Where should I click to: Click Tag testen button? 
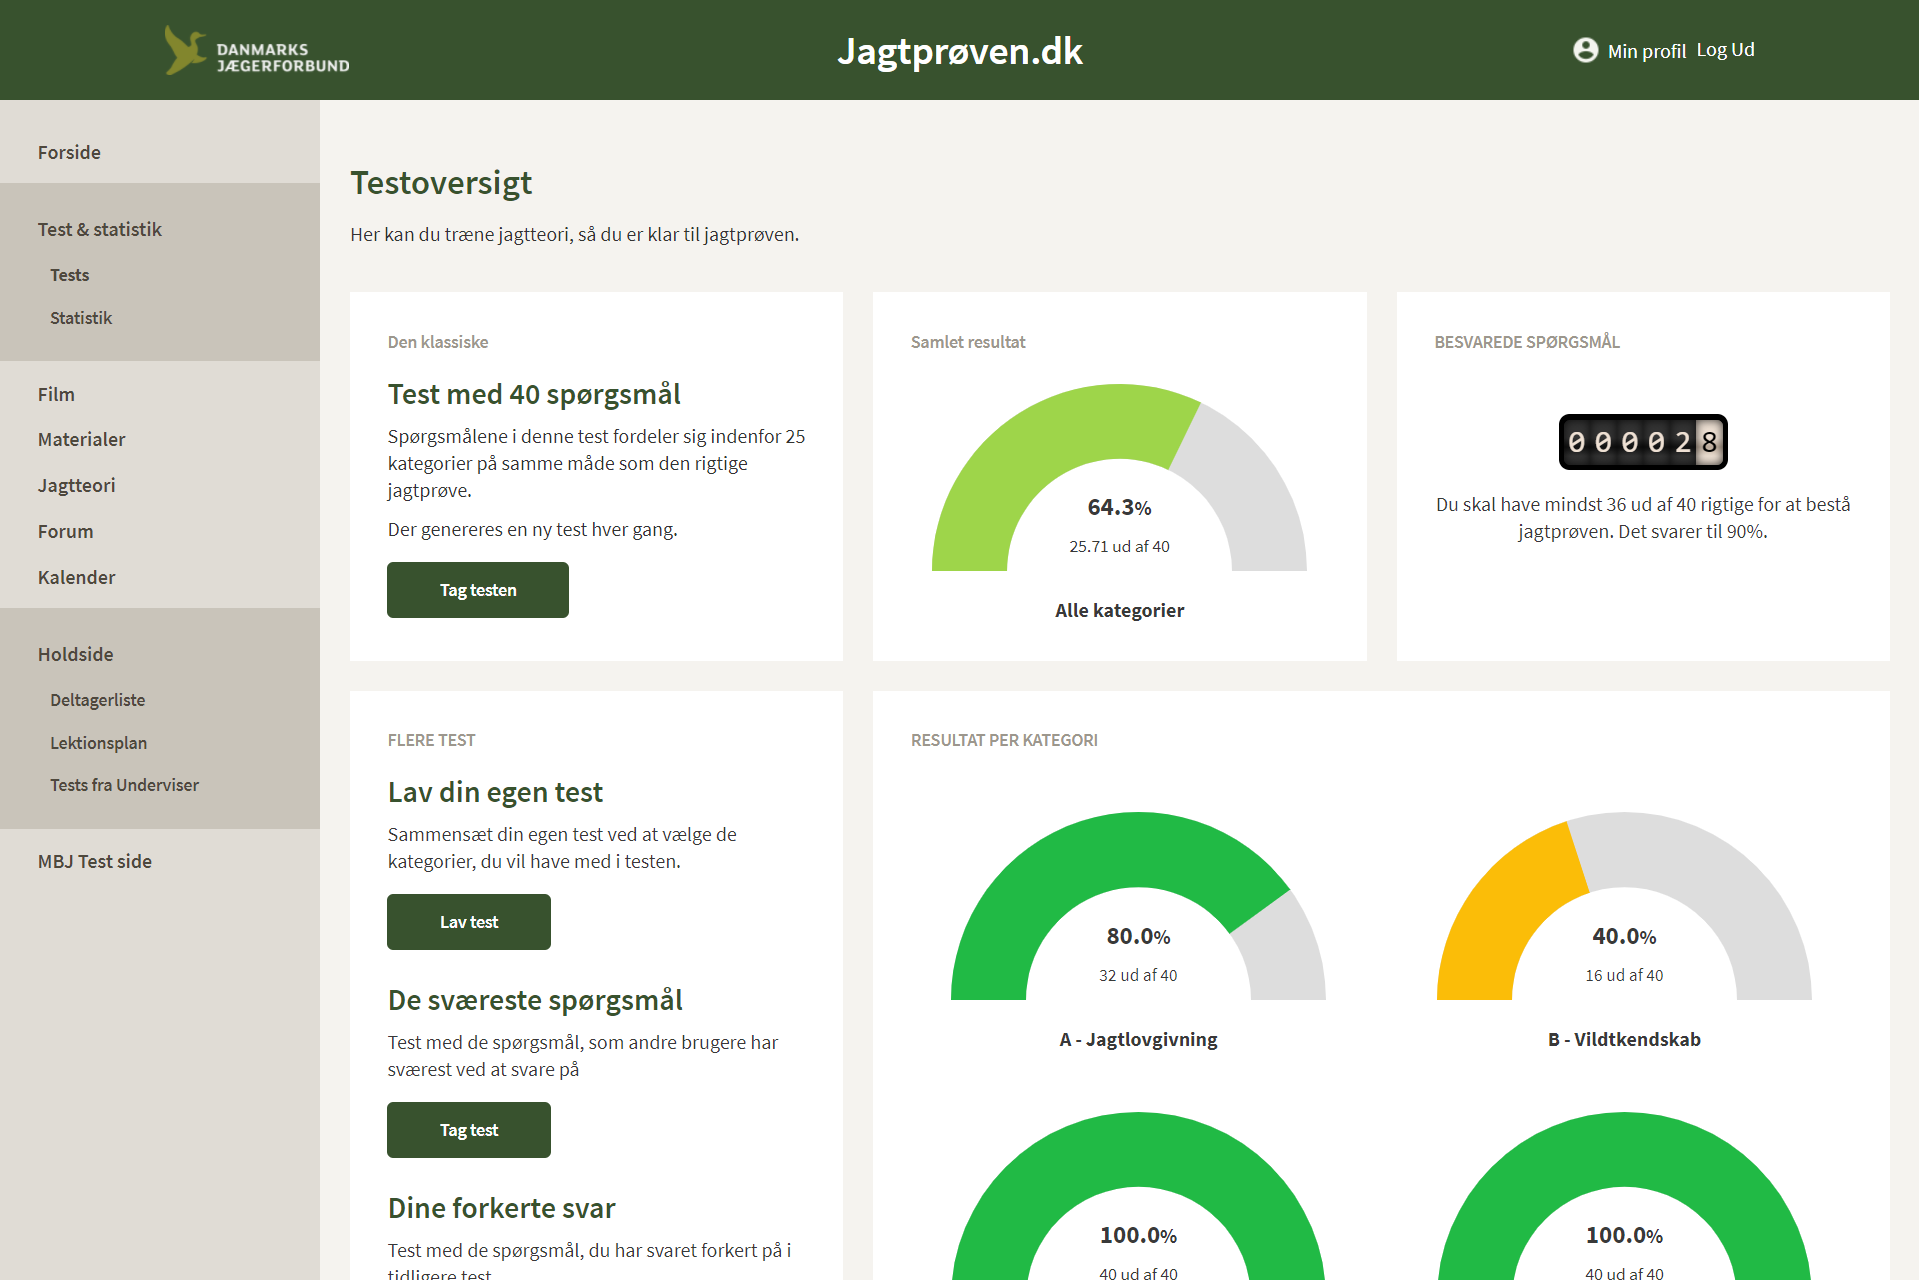(478, 590)
